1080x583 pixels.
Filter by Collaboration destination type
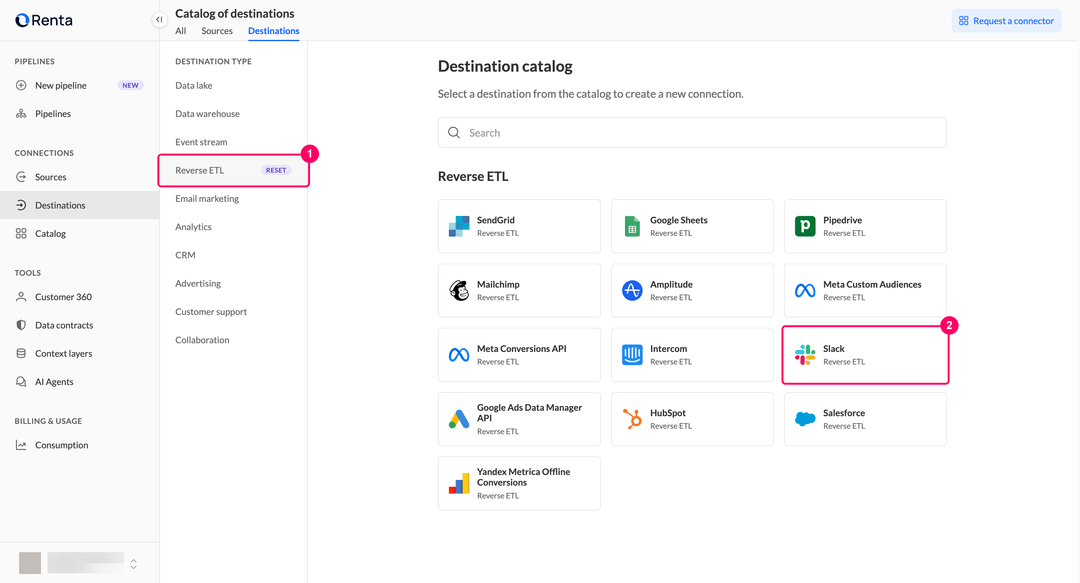[x=202, y=340]
